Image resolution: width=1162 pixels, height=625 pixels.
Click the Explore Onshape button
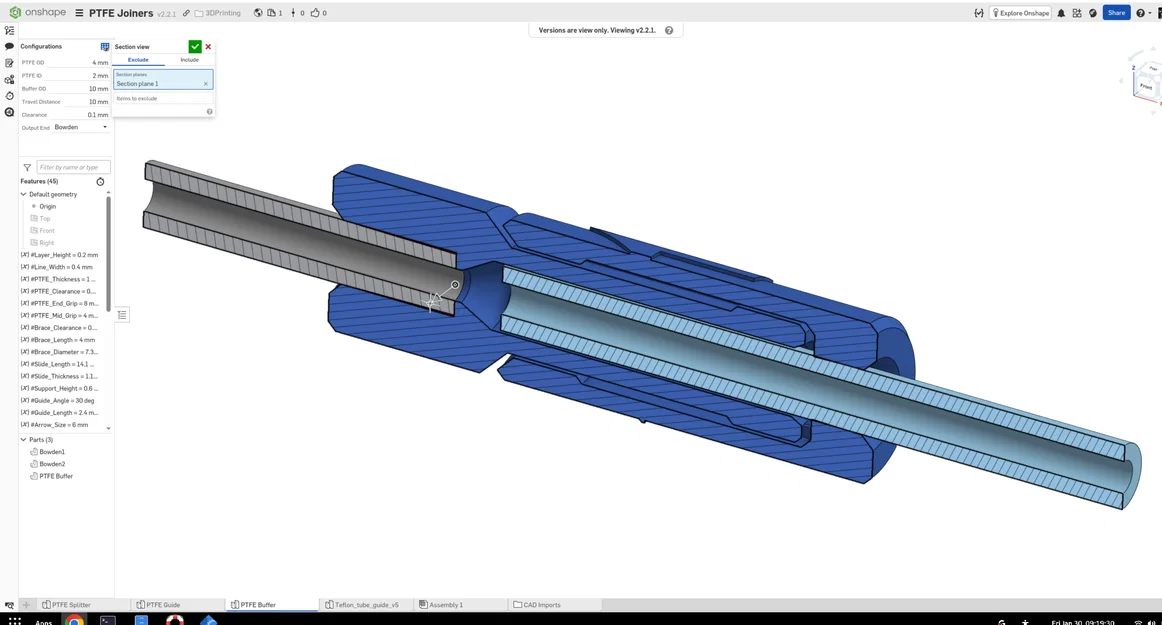1020,13
